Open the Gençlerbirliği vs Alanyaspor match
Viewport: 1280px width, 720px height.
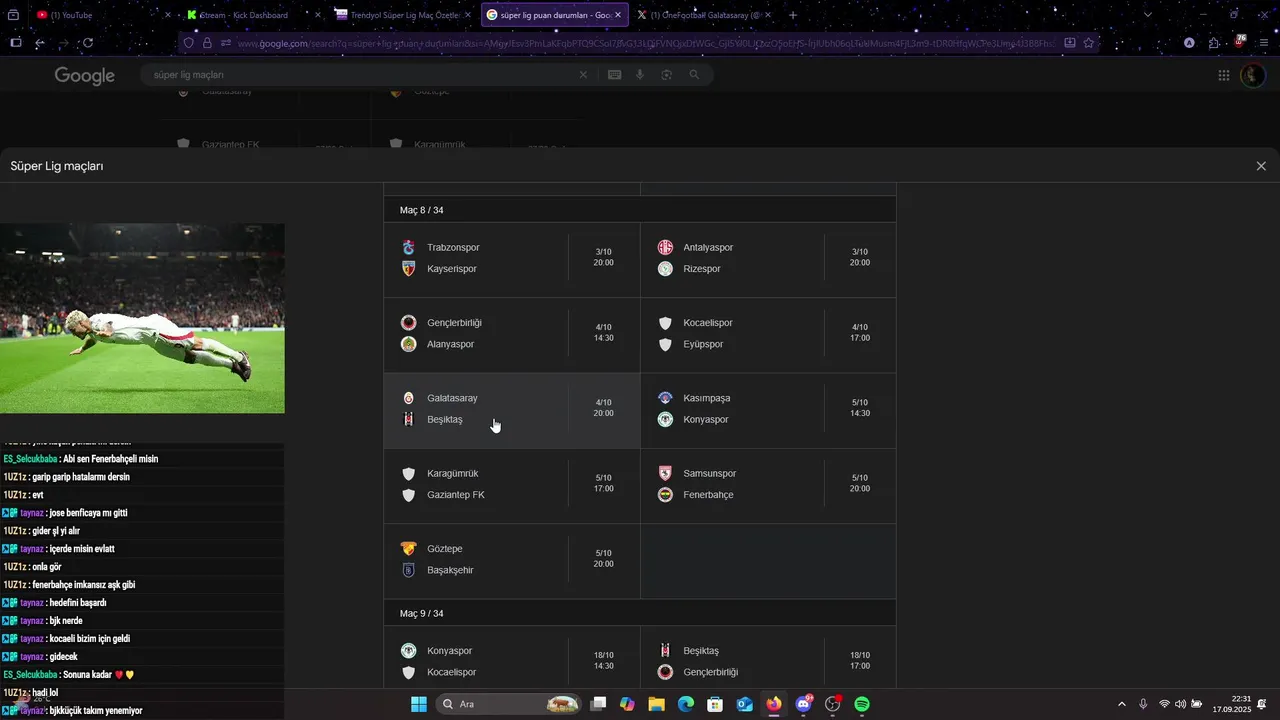512,334
